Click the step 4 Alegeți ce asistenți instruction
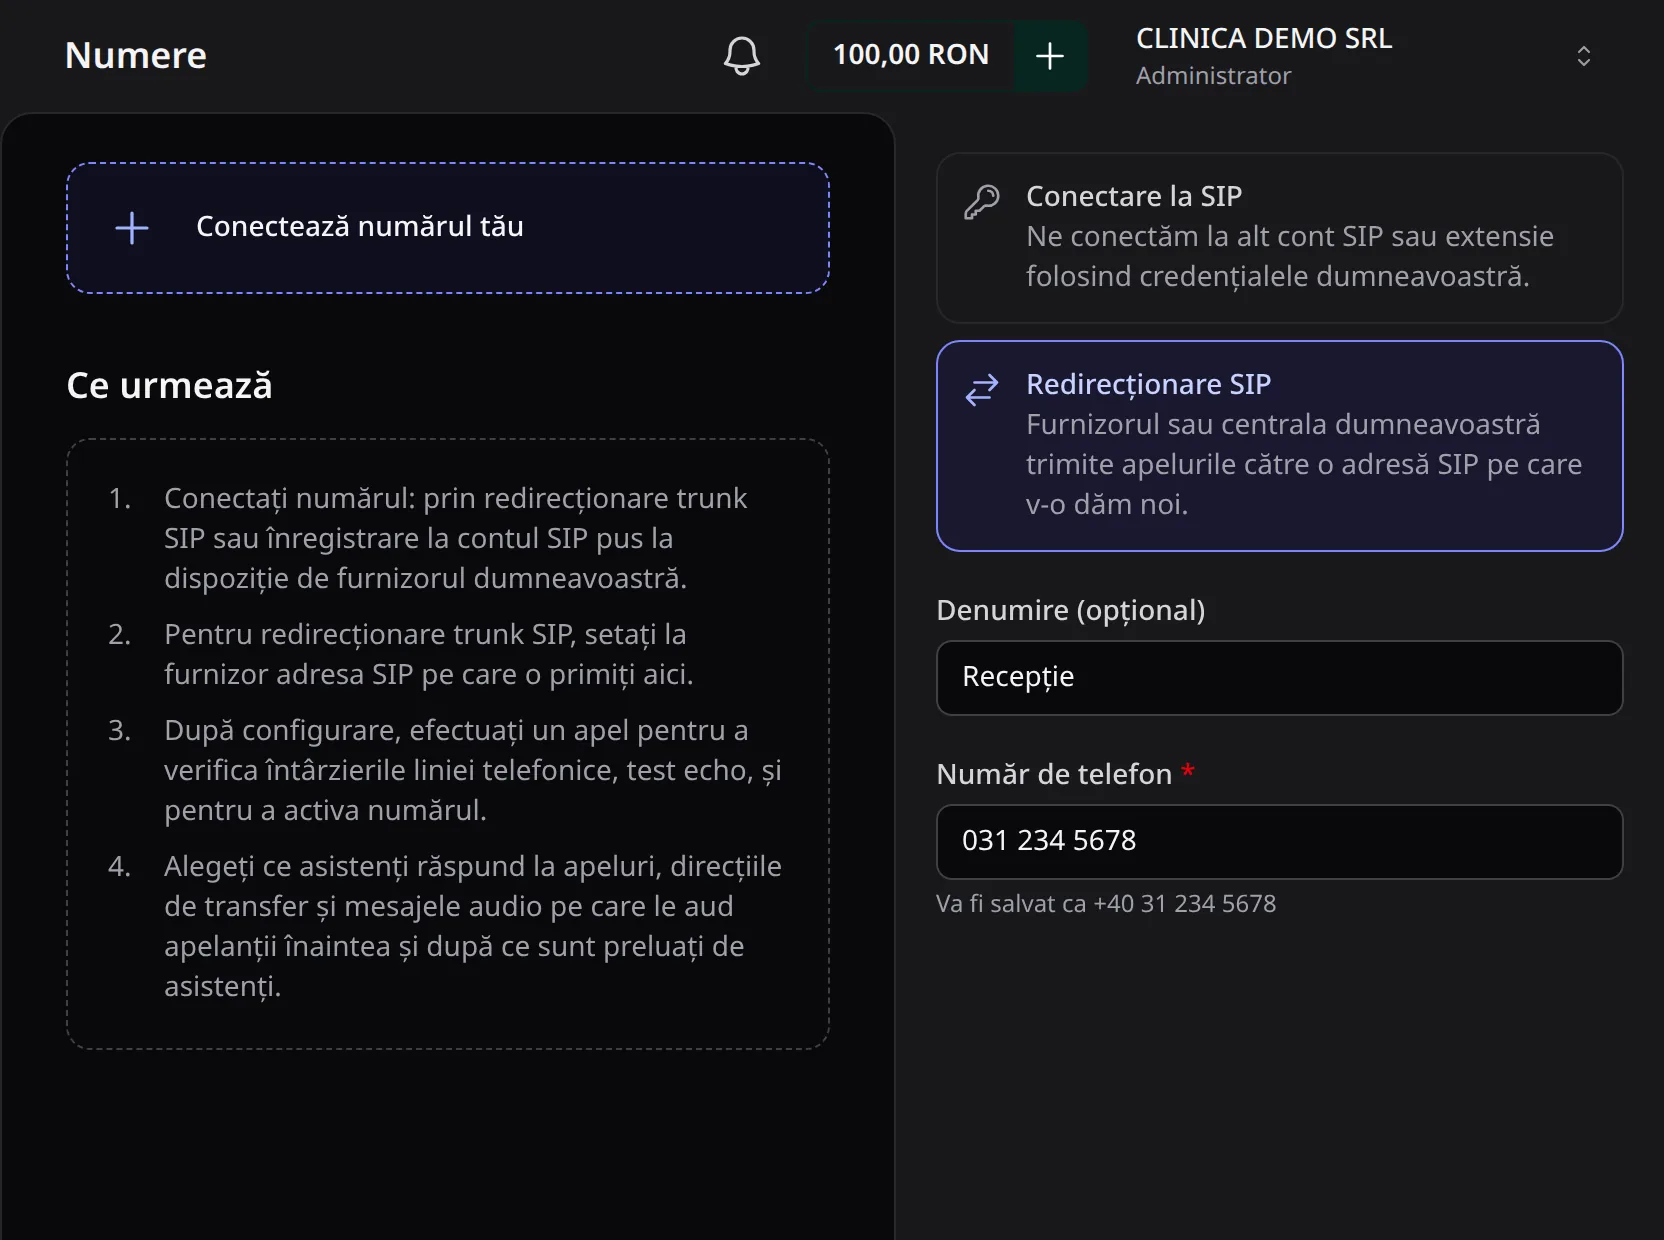The image size is (1664, 1240). (x=472, y=926)
